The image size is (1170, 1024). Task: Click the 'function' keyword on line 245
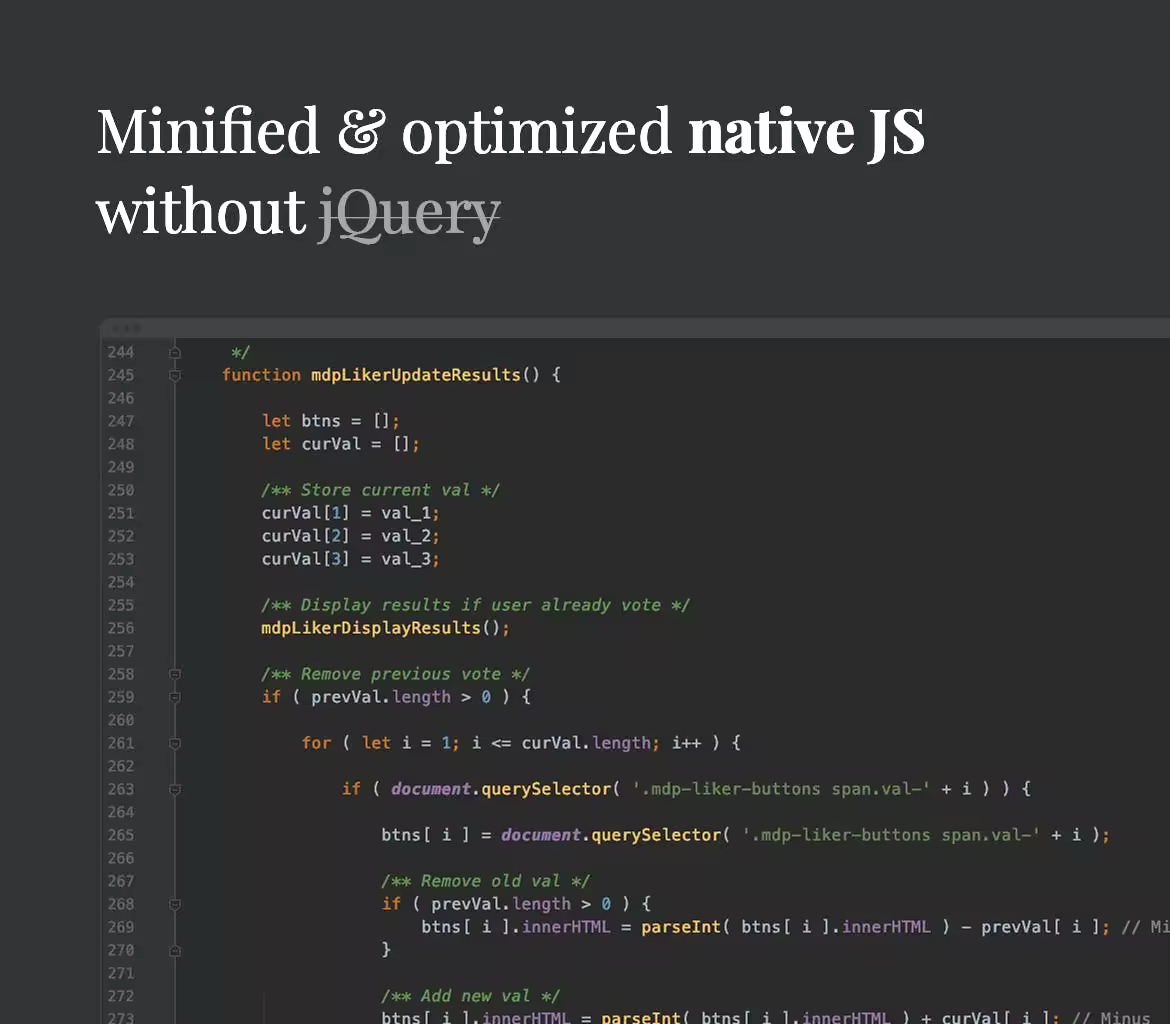(261, 375)
